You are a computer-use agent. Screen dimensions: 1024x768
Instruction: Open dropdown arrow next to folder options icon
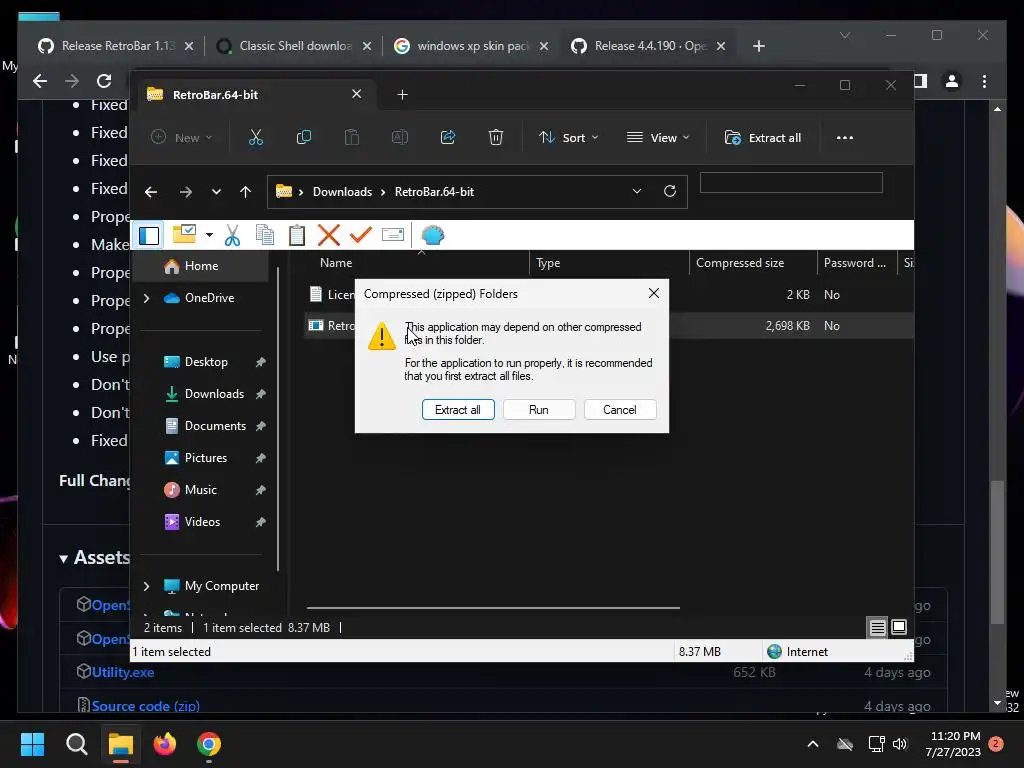[x=209, y=234]
